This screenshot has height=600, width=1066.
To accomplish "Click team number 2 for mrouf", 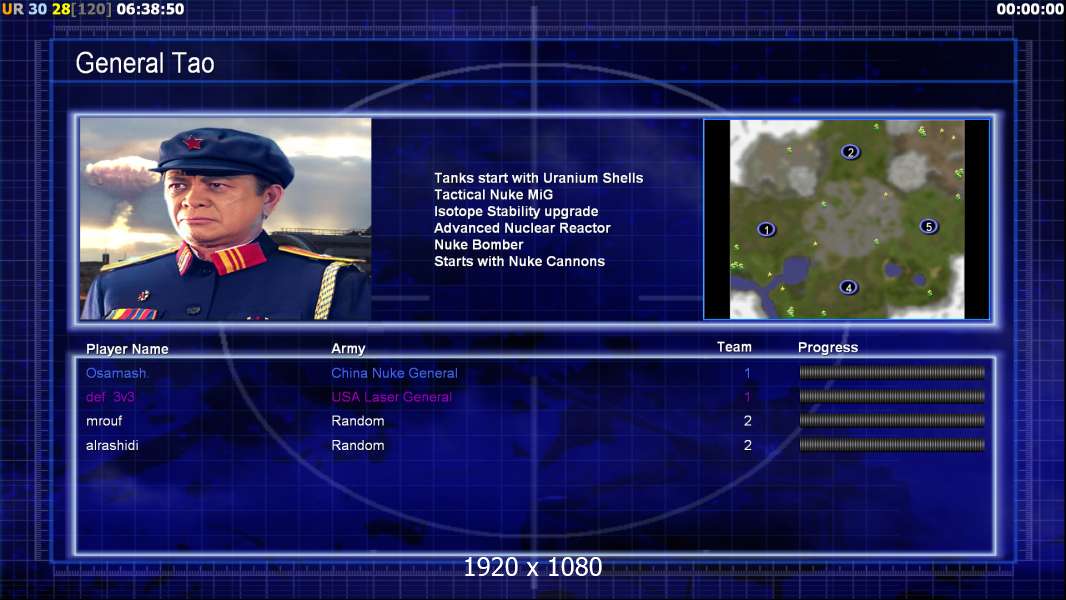I will point(747,421).
